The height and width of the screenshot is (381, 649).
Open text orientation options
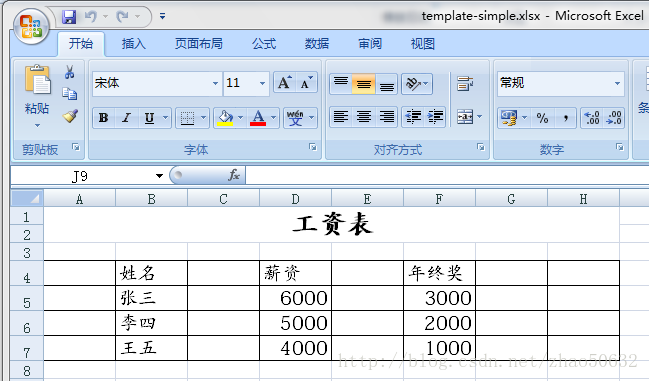pyautogui.click(x=417, y=84)
